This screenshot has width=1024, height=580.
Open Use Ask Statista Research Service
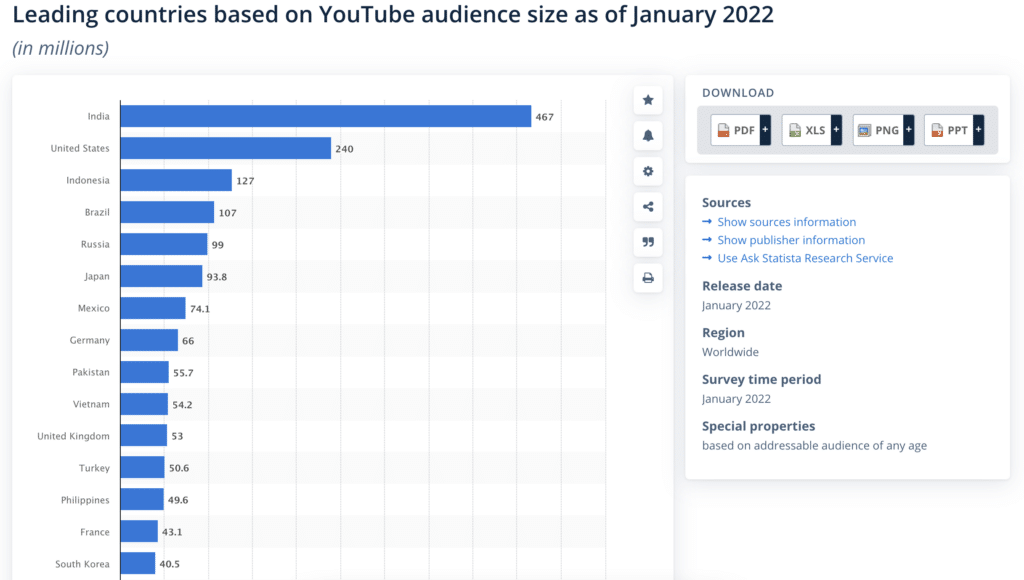click(805, 258)
